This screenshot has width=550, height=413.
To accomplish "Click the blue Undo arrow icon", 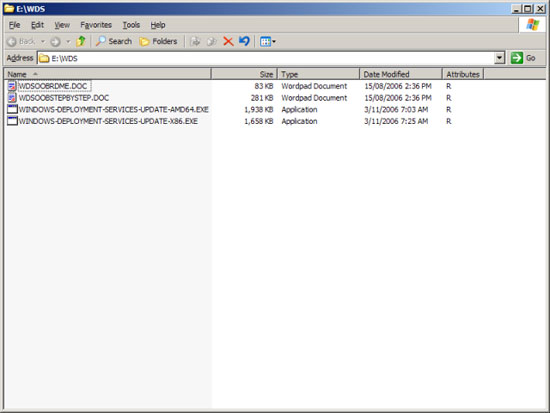I will (x=244, y=41).
